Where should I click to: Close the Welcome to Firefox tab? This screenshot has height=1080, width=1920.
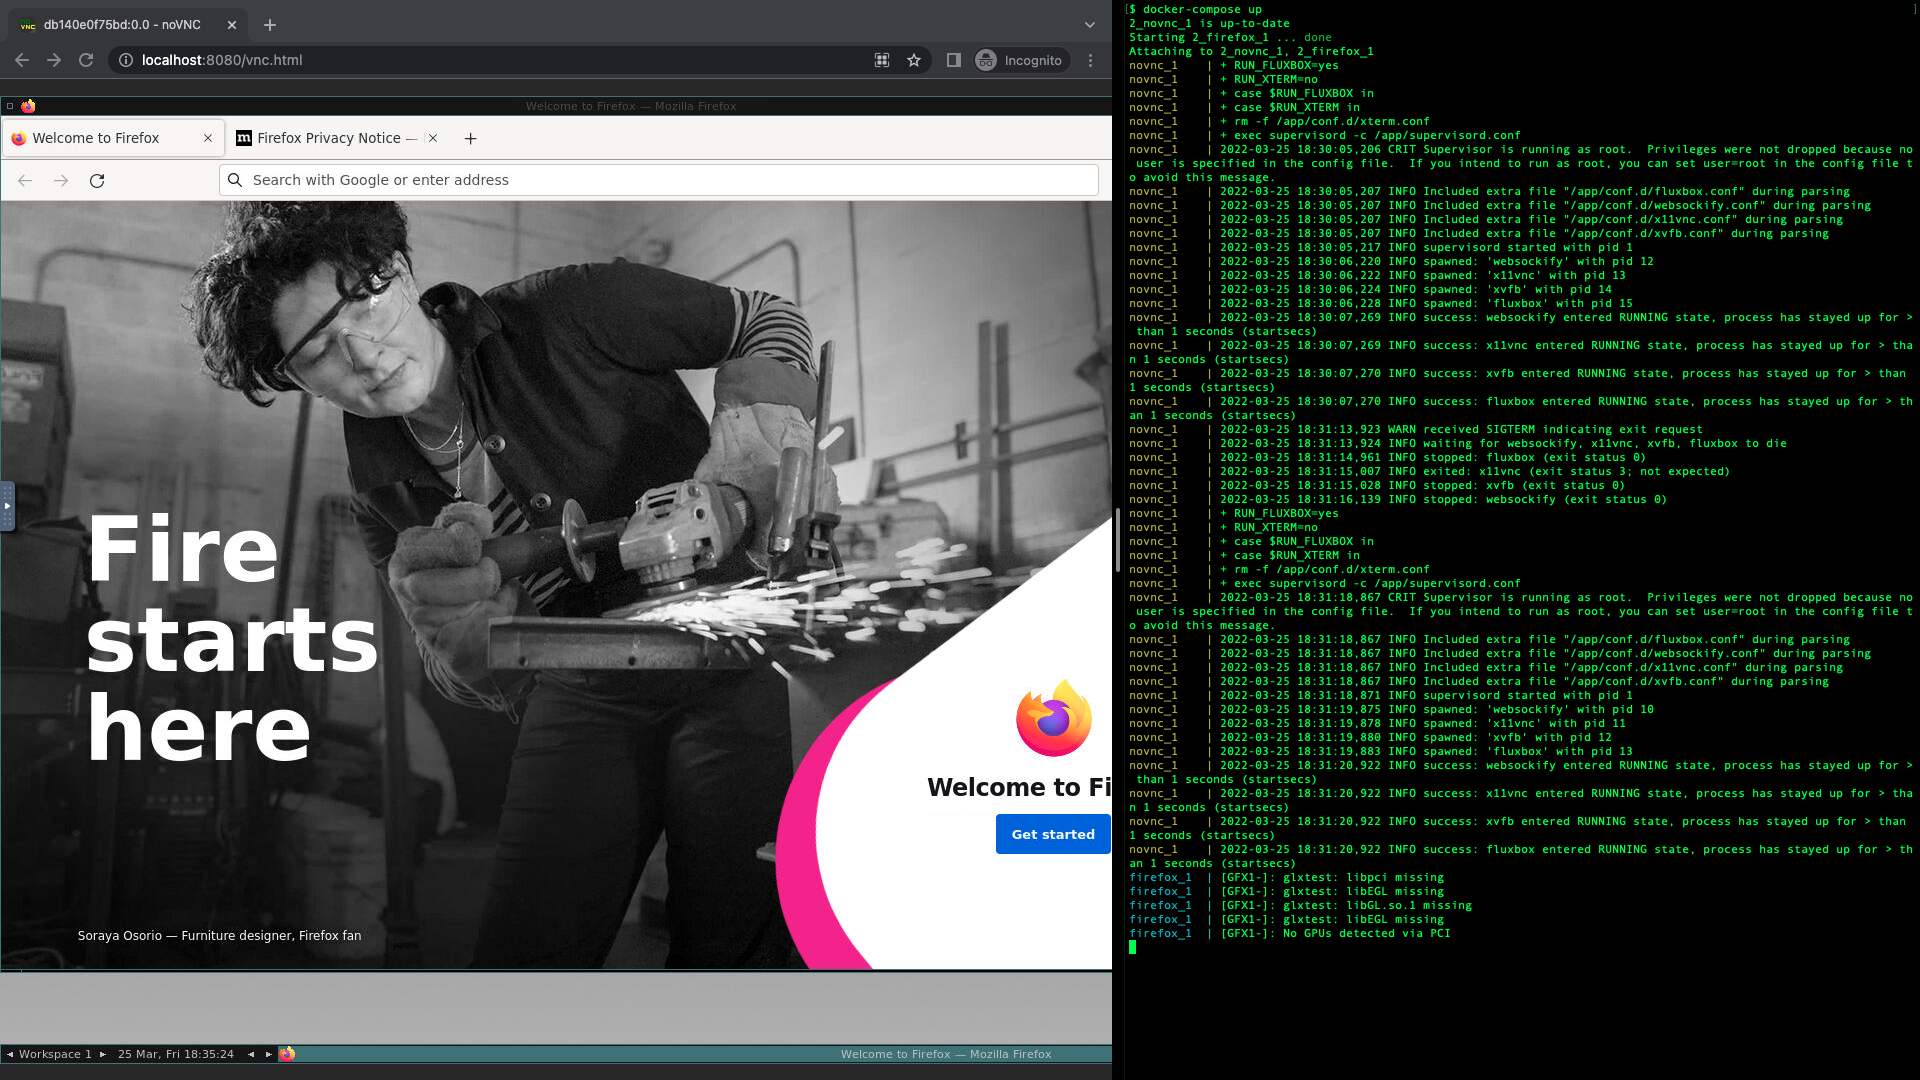pos(208,138)
